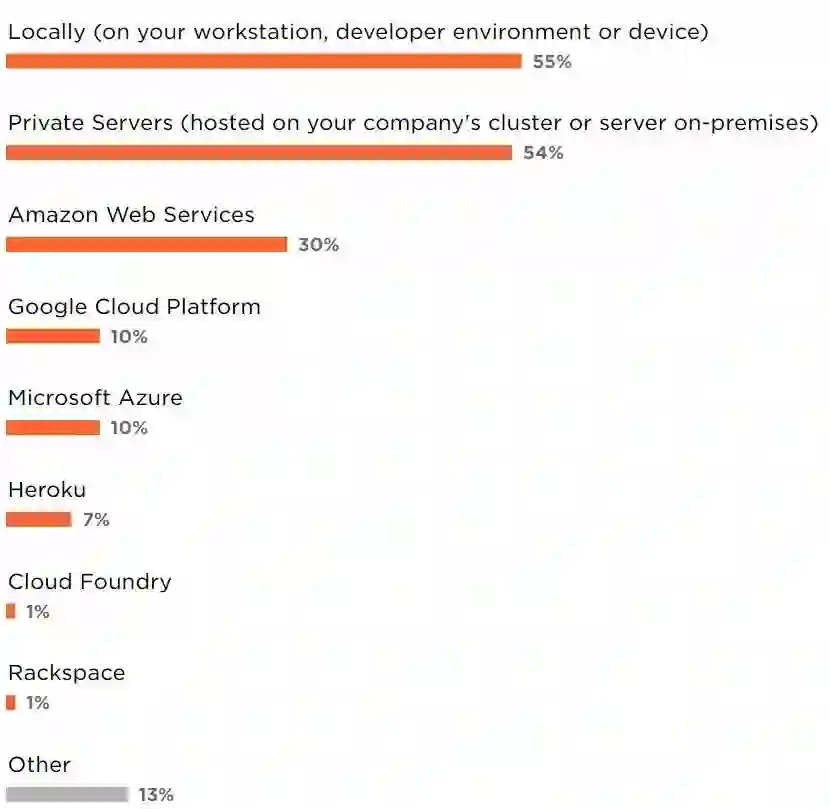
Task: Click the 'Rackspace' label
Action: [67, 673]
